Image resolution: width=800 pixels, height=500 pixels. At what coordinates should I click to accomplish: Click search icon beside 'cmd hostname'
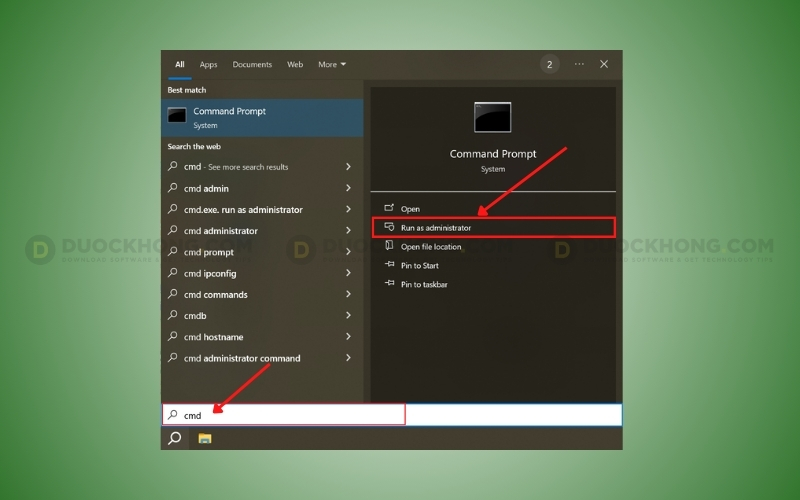coord(172,336)
